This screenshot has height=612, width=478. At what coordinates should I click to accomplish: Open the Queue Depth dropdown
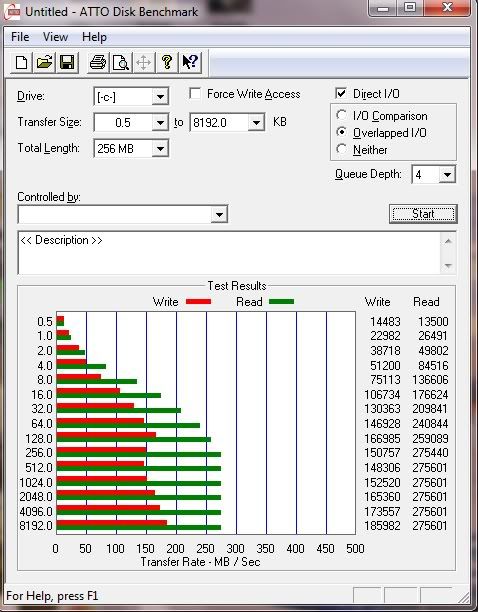pyautogui.click(x=447, y=174)
